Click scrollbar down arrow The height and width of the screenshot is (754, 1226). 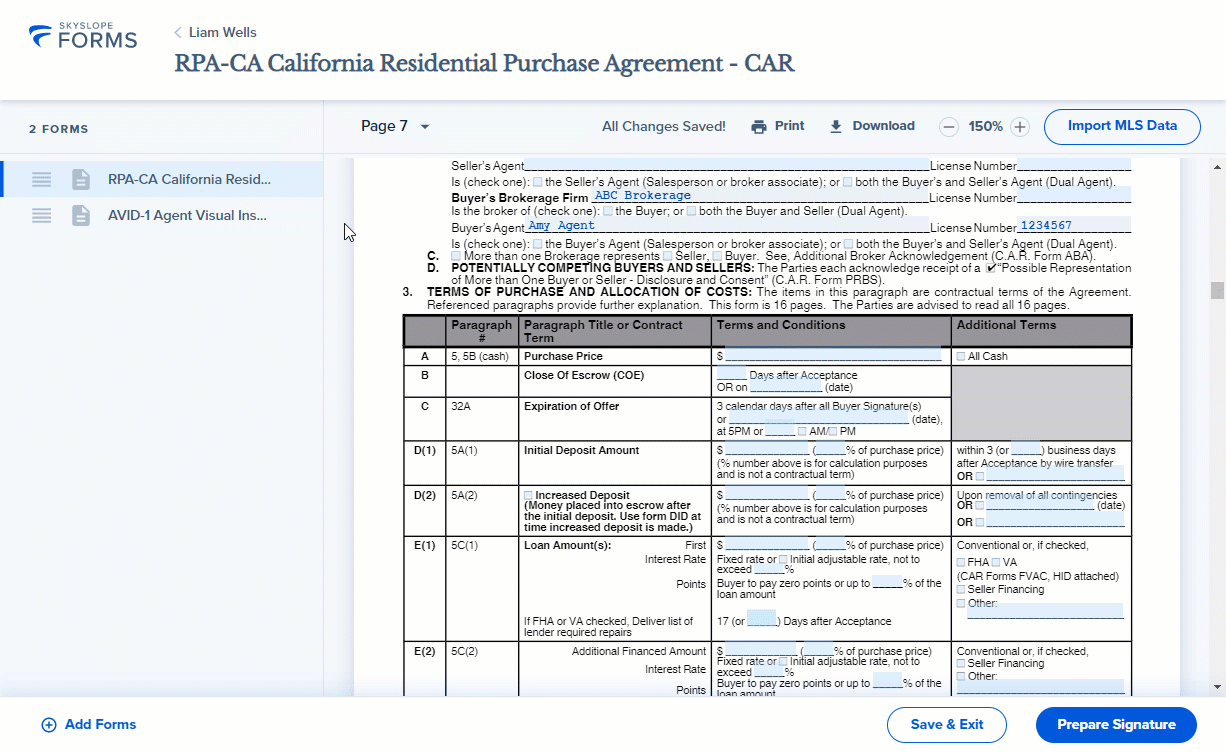click(x=1217, y=687)
